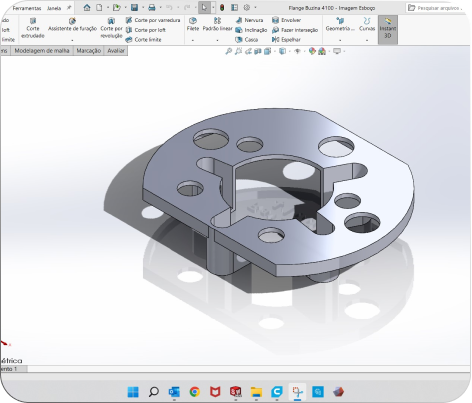This screenshot has width=472, height=403.
Task: Click the Corte extrudado tool
Action: click(33, 28)
